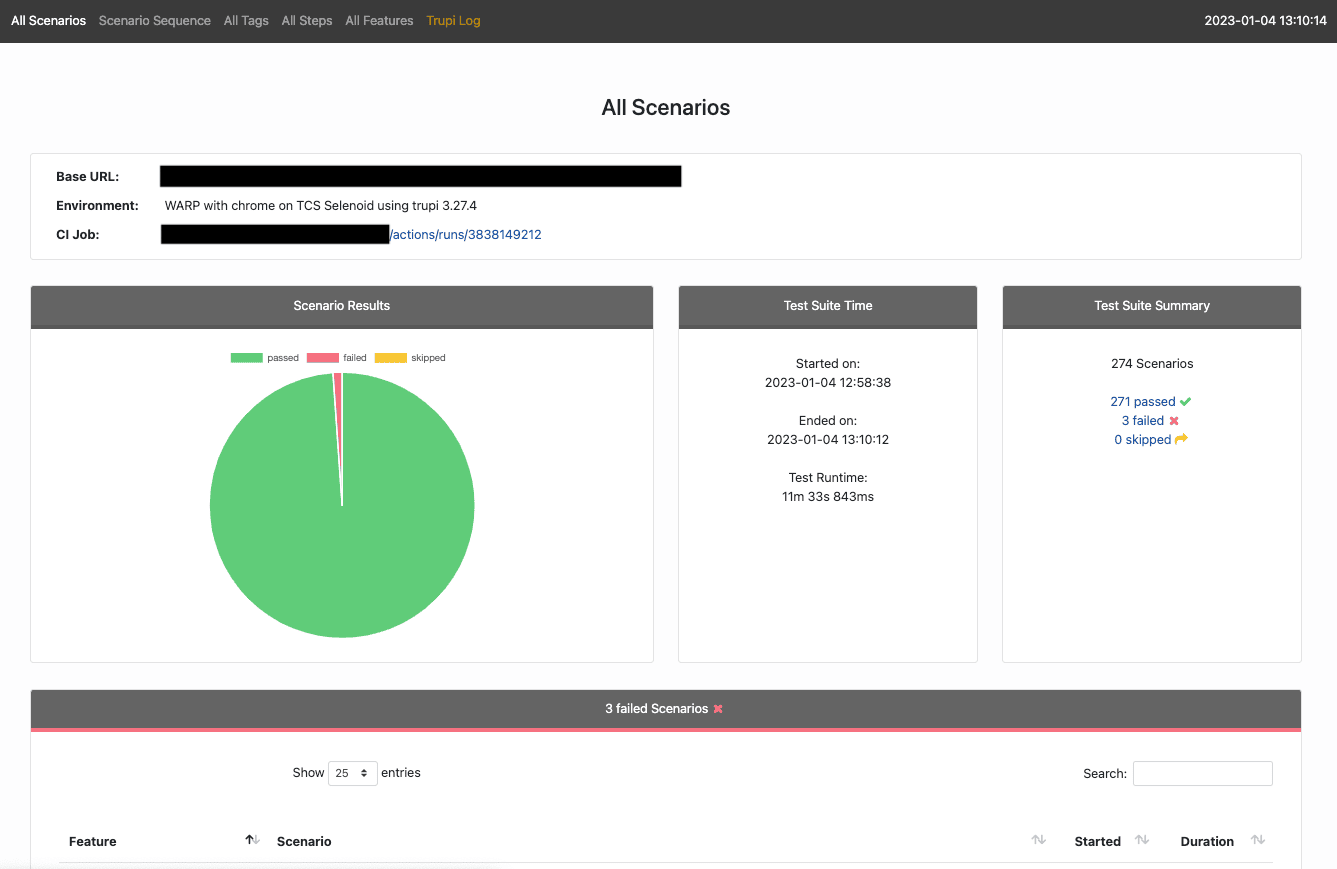Image resolution: width=1337 pixels, height=869 pixels.
Task: Go to the All Features page
Action: pyautogui.click(x=379, y=20)
